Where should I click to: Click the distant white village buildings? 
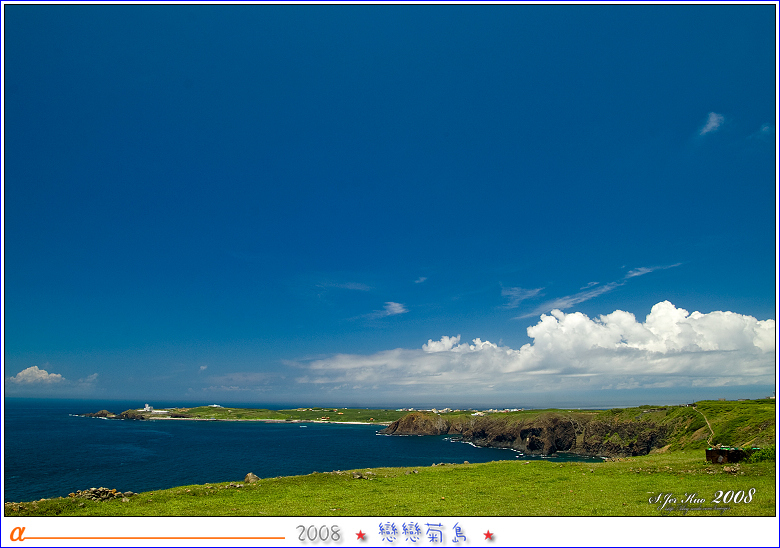[460, 409]
